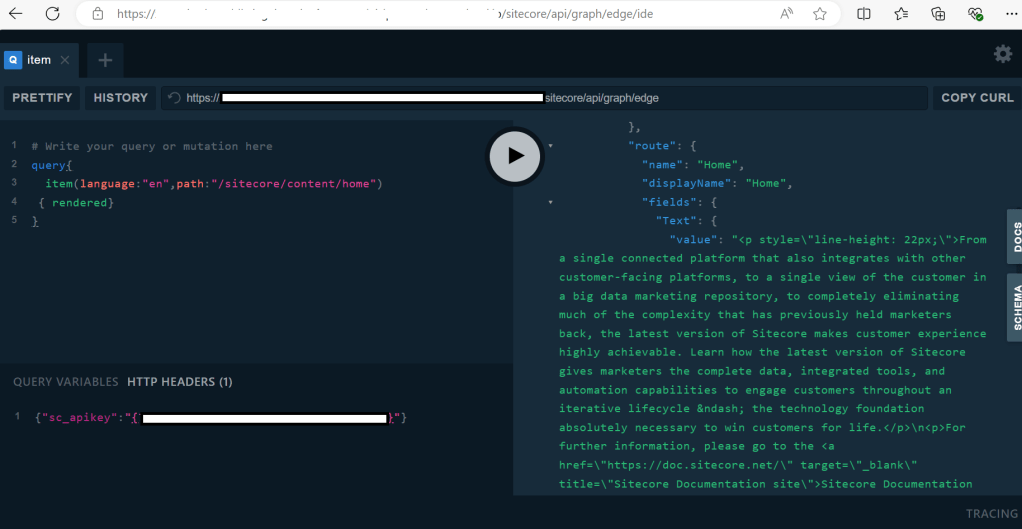
Task: Open browser split screen icon
Action: [864, 14]
